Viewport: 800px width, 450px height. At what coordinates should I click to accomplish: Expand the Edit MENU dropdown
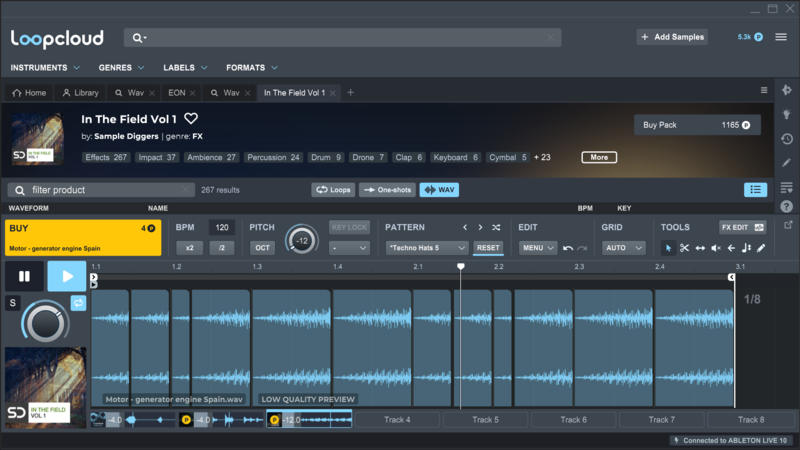tap(537, 248)
